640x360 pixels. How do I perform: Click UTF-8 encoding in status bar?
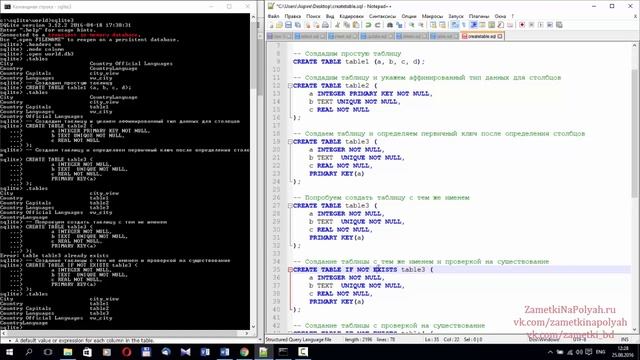(579, 340)
